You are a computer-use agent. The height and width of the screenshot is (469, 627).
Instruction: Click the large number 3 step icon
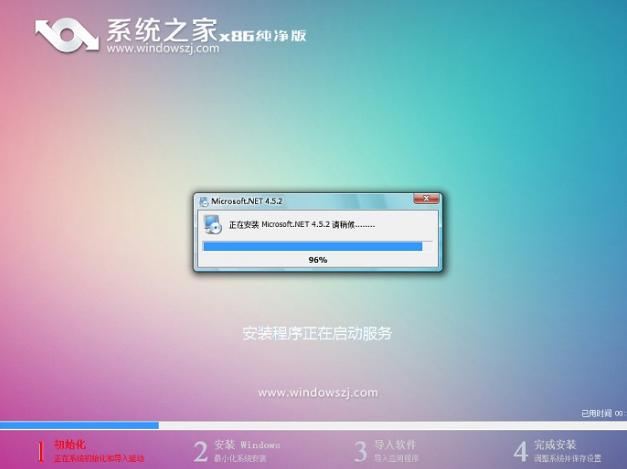(x=361, y=451)
